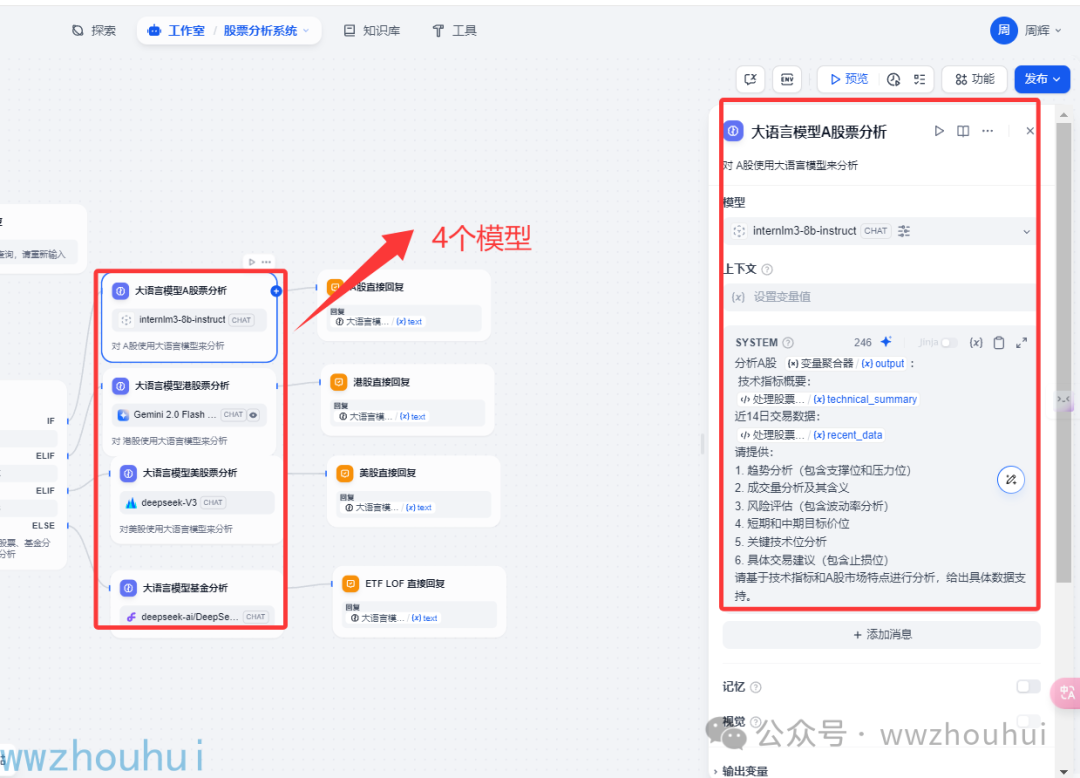Viewport: 1080px width, 778px height.
Task: Copy the SYSTEM prompt with clipboard icon
Action: (998, 343)
